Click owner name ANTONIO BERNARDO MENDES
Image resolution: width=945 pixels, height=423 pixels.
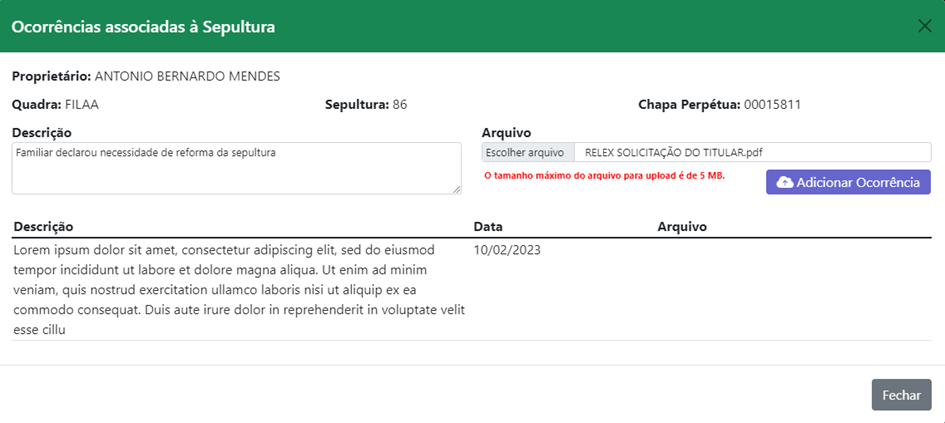coord(187,77)
